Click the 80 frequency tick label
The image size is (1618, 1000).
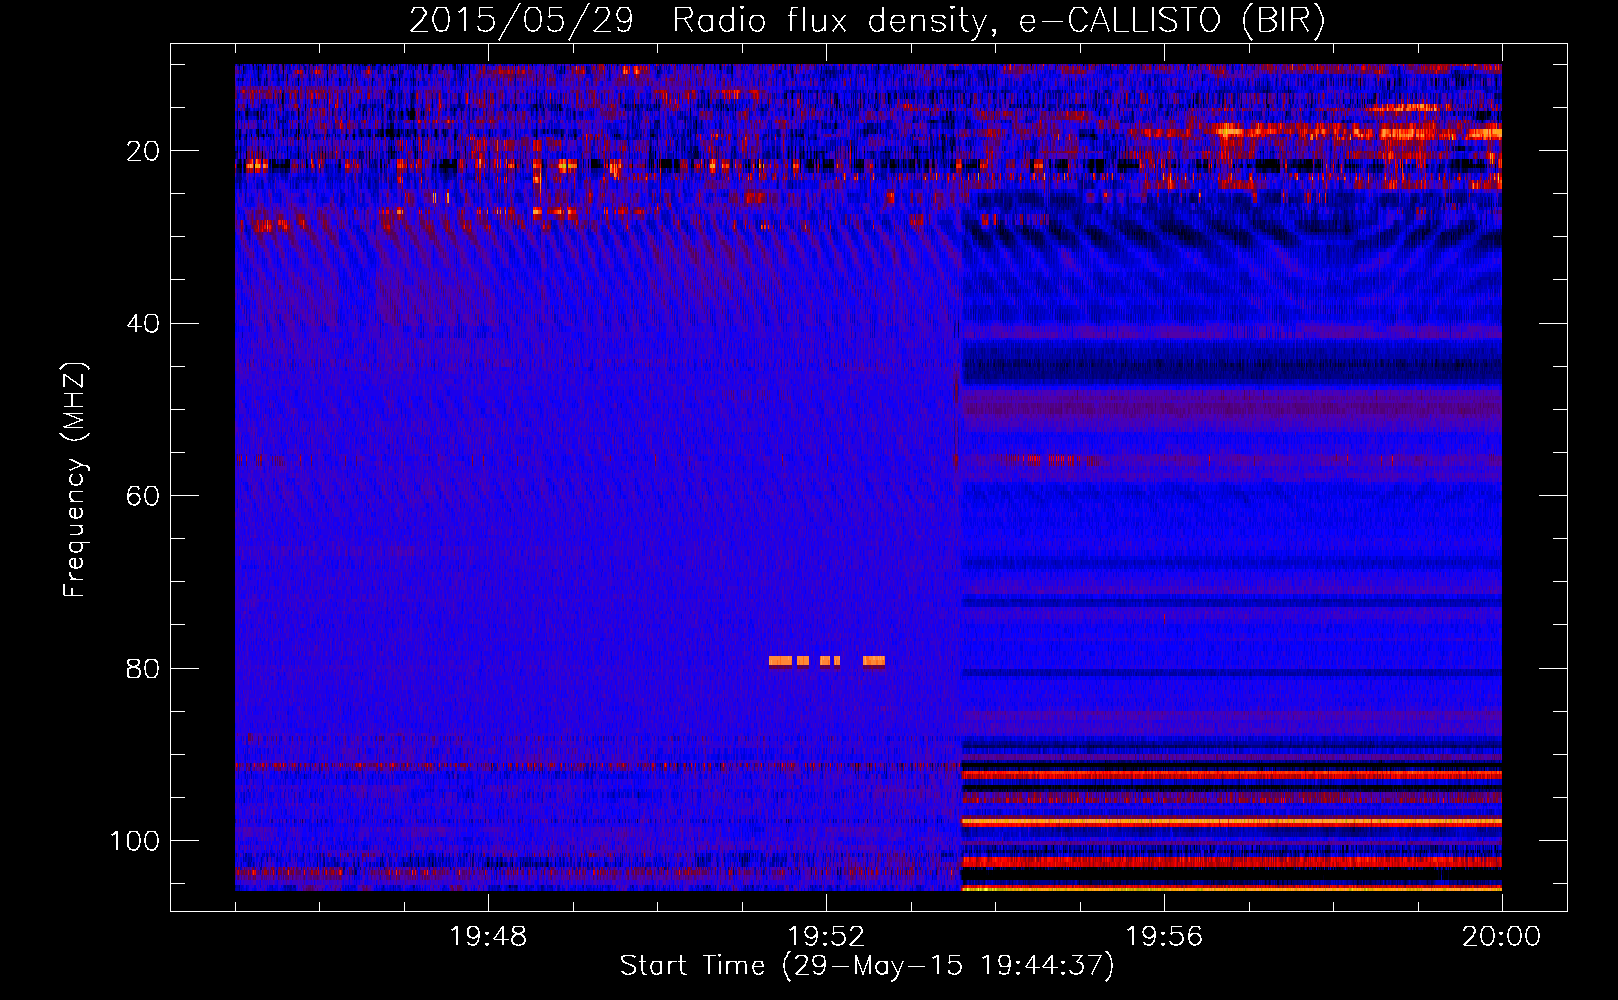143,668
